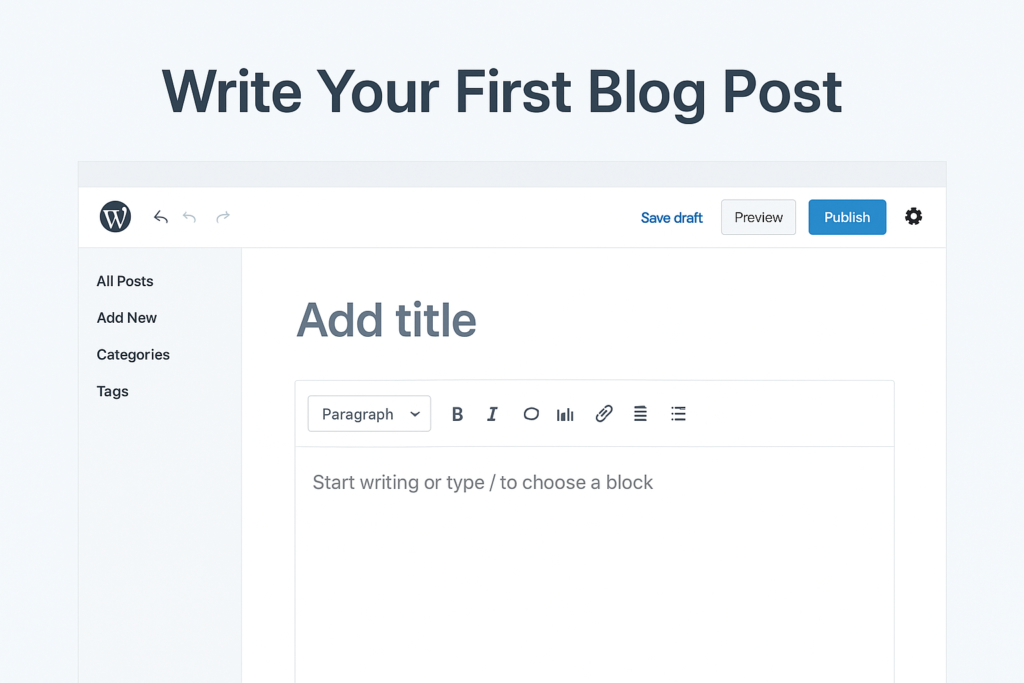Image resolution: width=1024 pixels, height=683 pixels.
Task: Select Add New in the sidebar
Action: tap(127, 318)
